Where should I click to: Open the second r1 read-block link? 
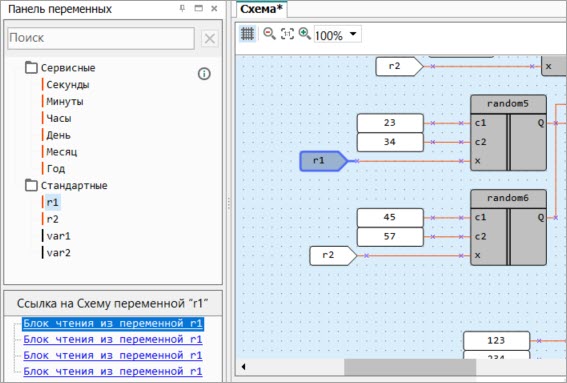tap(113, 340)
